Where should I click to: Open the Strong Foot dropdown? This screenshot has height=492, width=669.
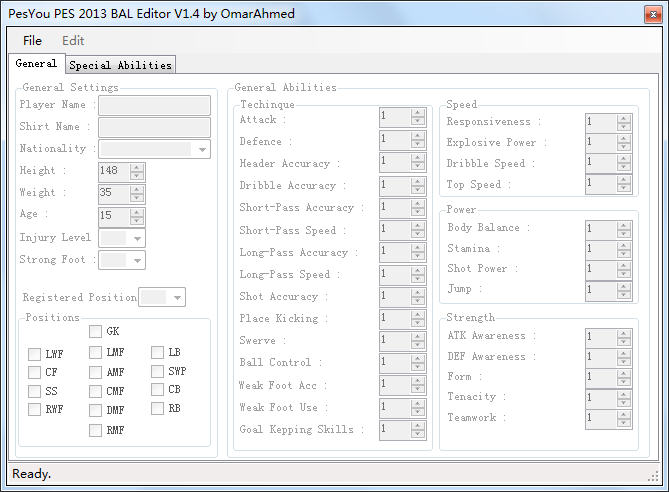pyautogui.click(x=122, y=260)
